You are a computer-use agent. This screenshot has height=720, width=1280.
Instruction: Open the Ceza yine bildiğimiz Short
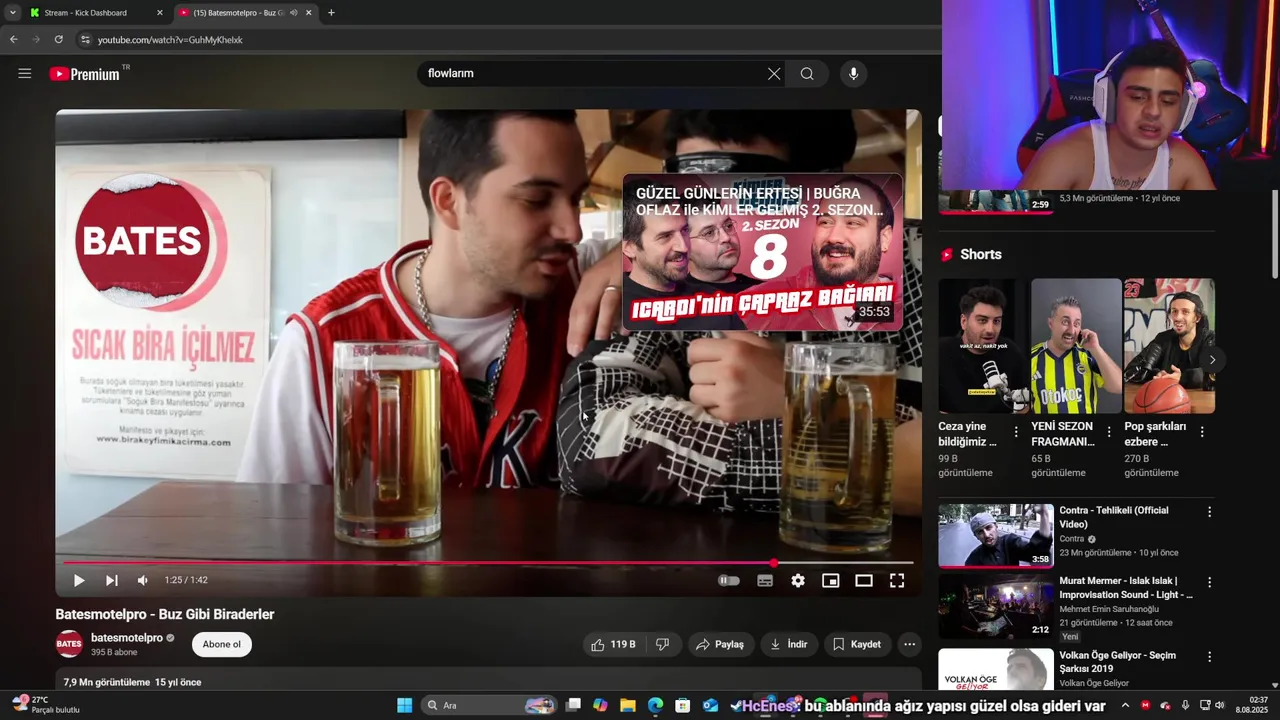click(983, 346)
